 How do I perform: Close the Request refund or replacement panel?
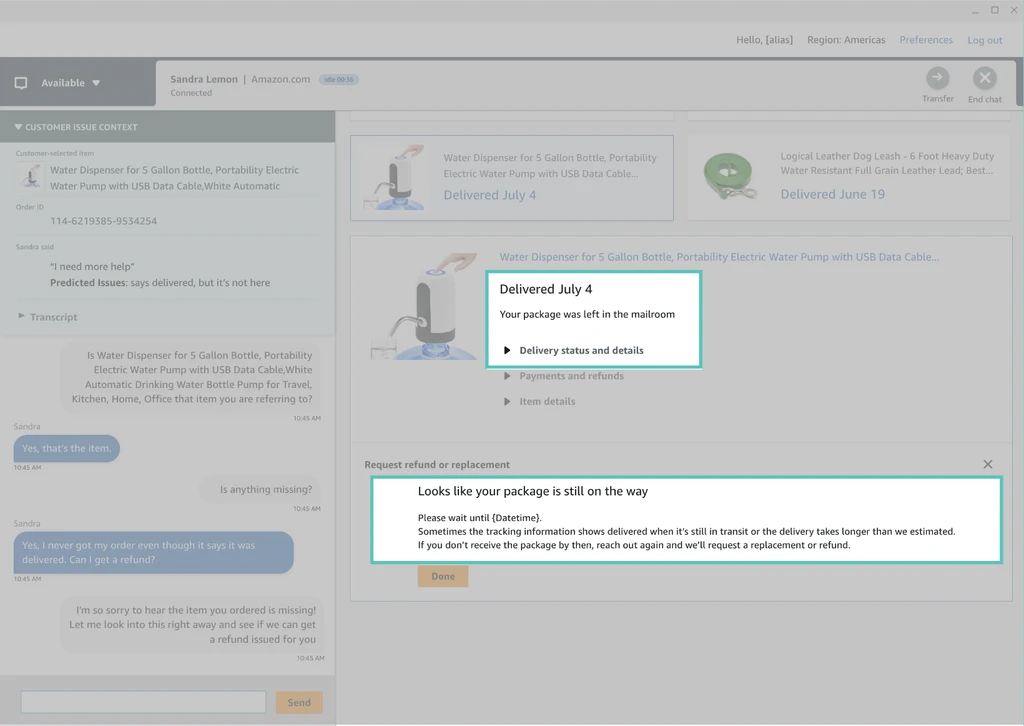pos(987,464)
